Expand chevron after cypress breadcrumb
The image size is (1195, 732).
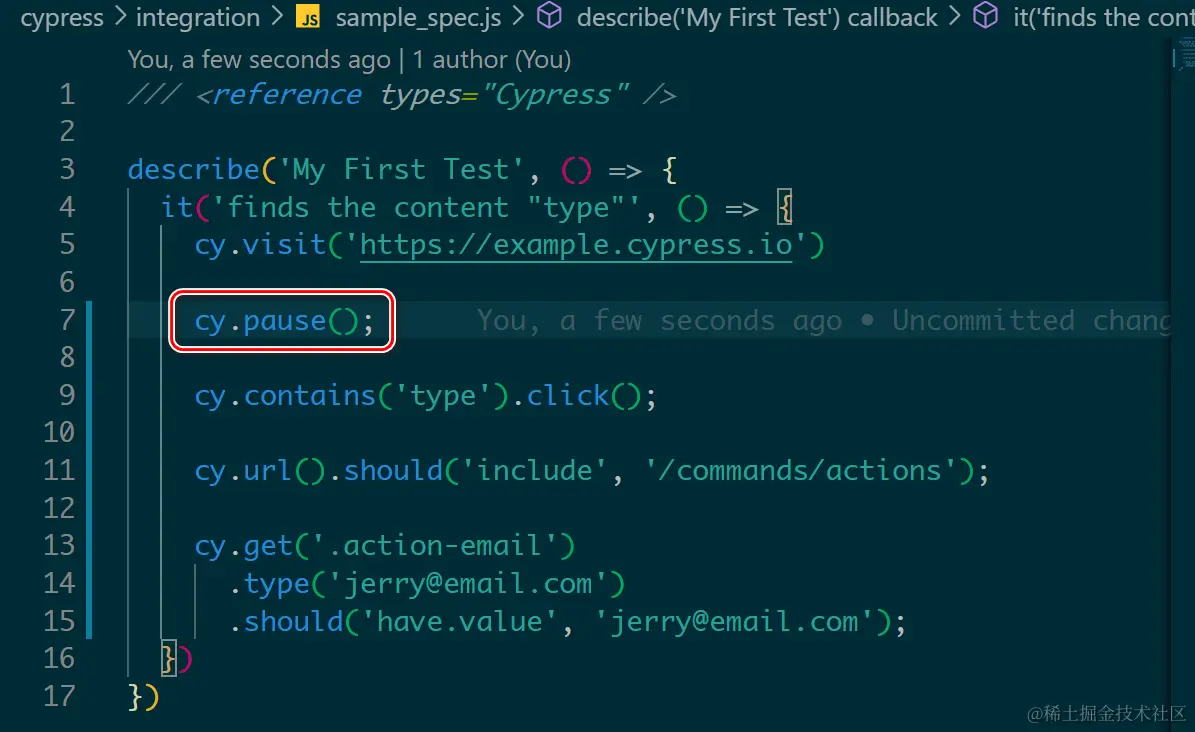(120, 17)
